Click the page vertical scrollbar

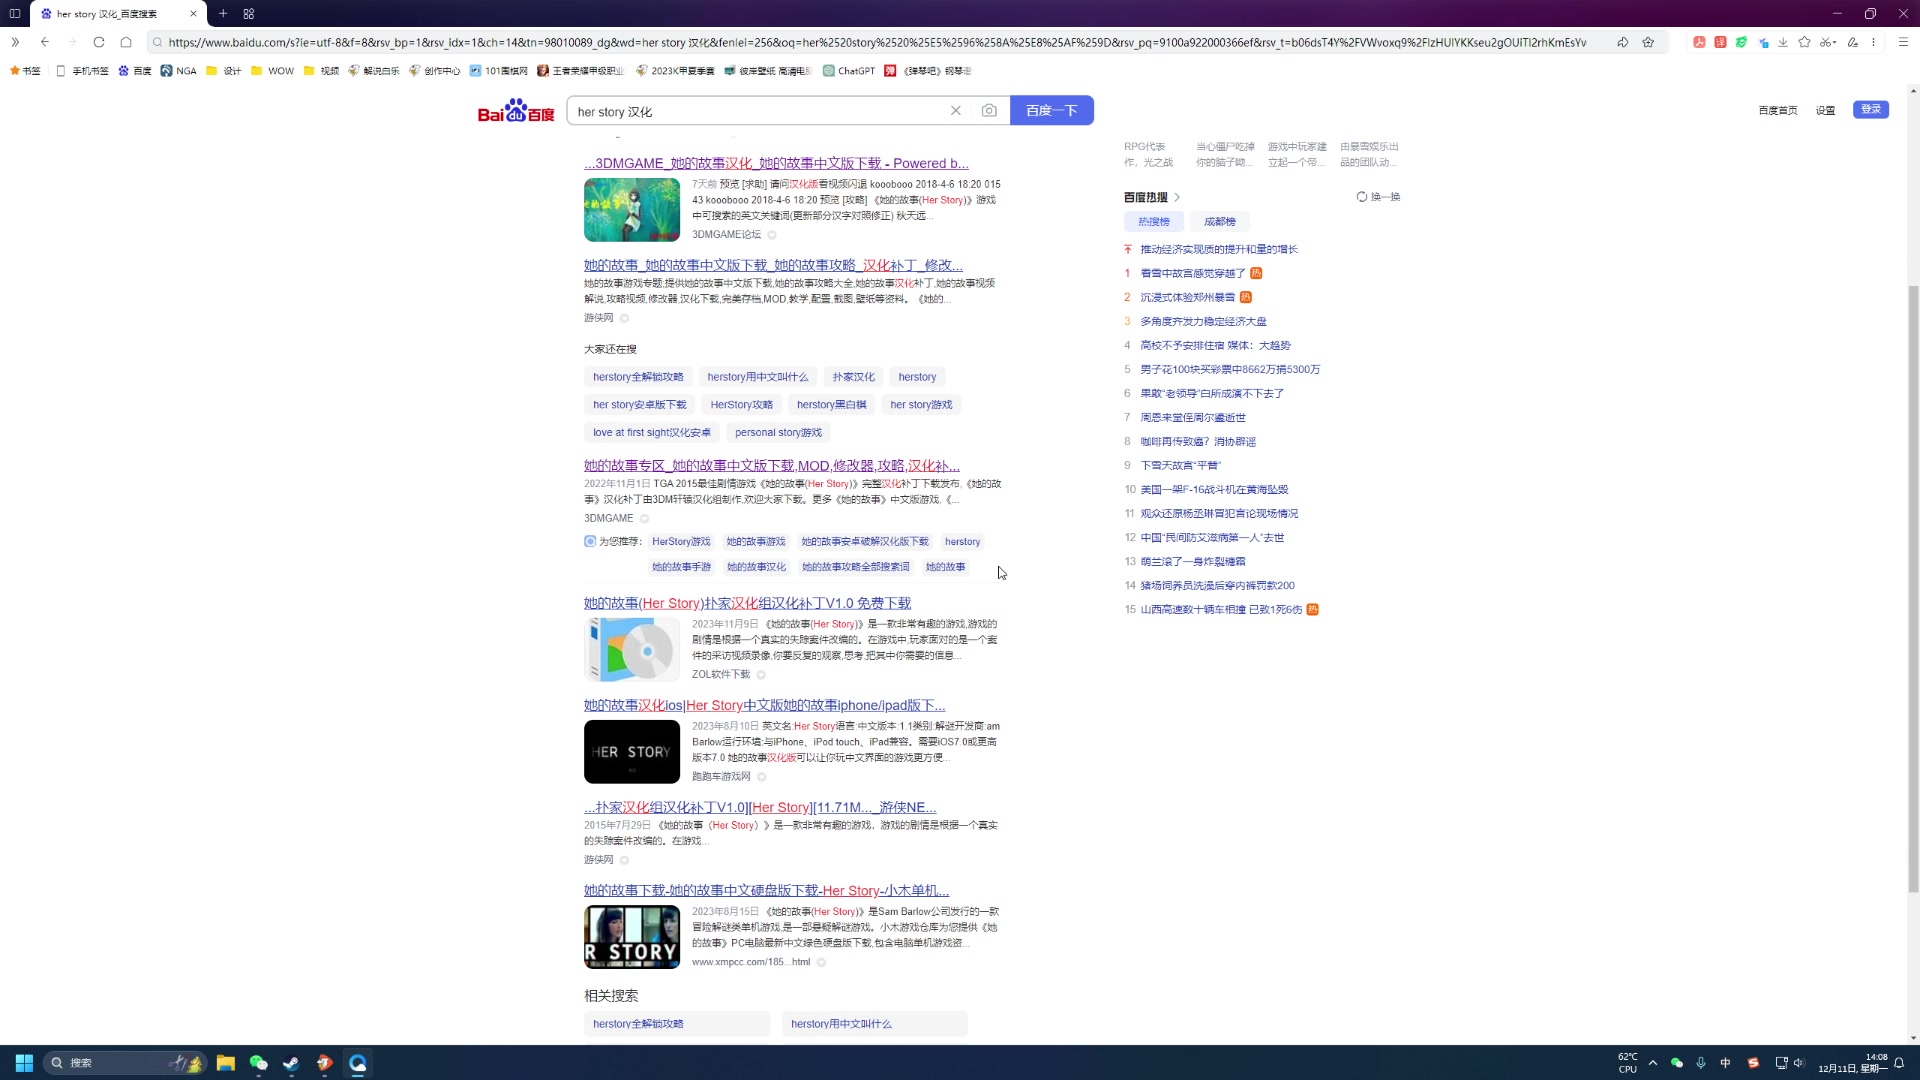coord(1913,588)
